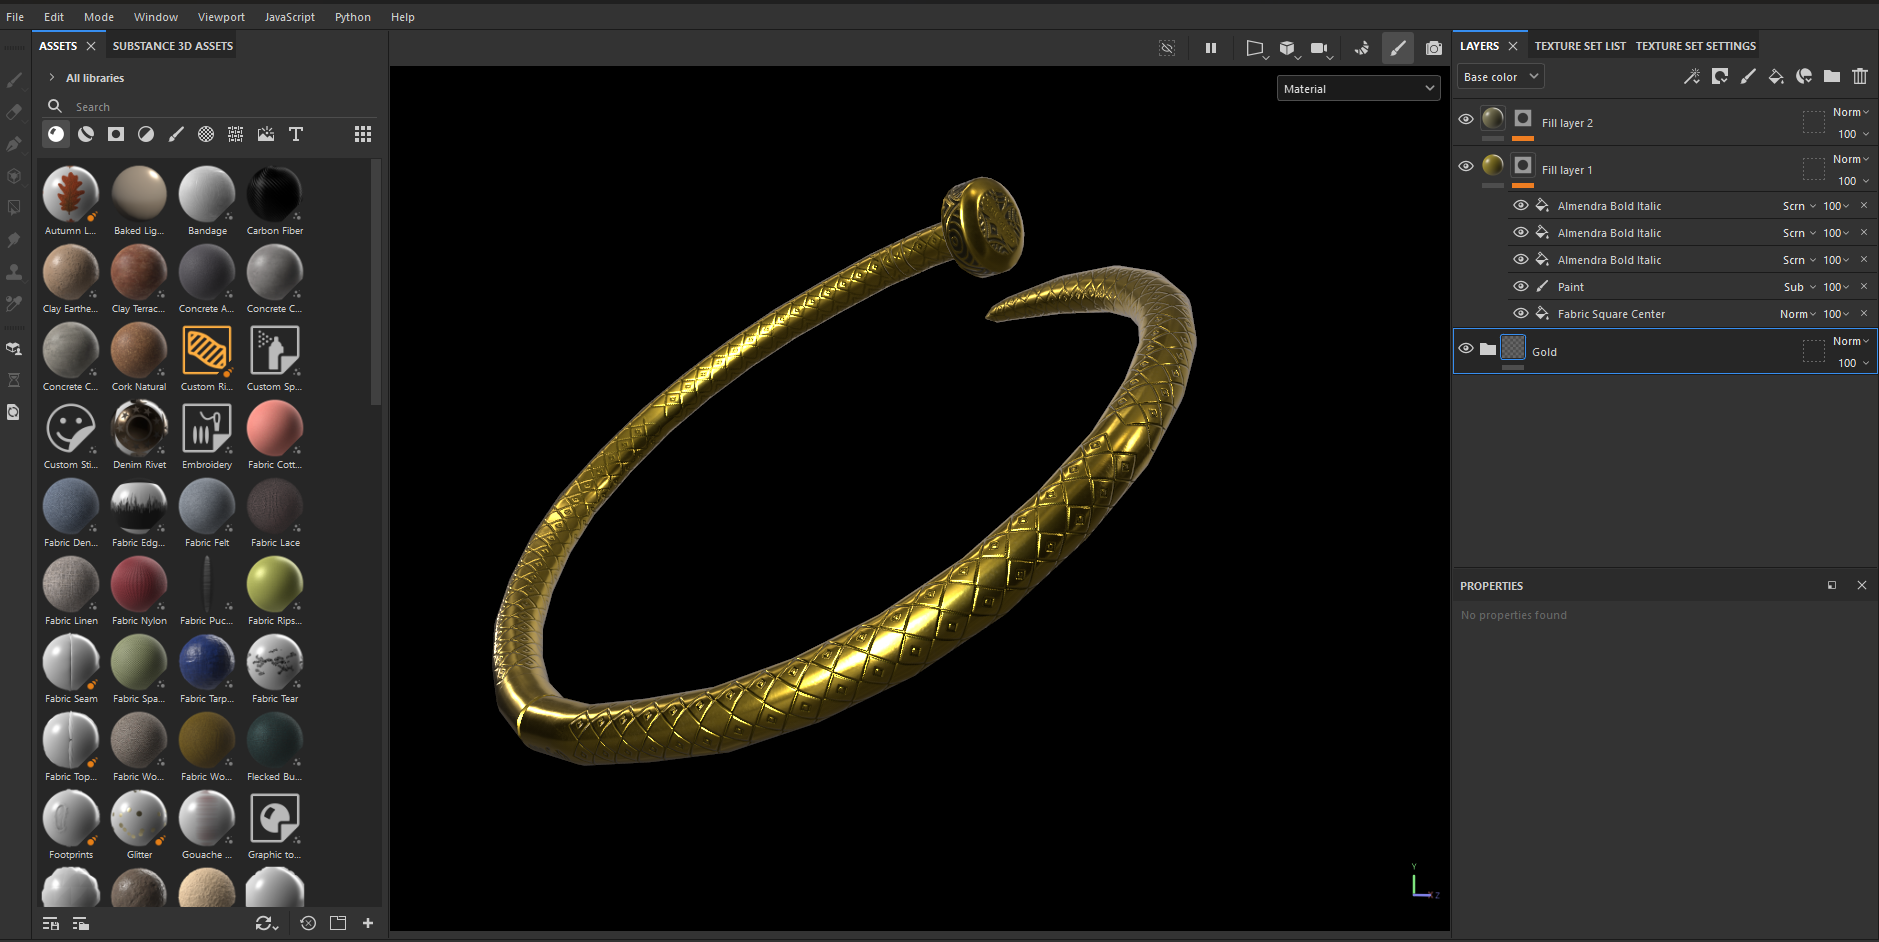
Task: Open the Base color channel dropdown
Action: pos(1500,77)
